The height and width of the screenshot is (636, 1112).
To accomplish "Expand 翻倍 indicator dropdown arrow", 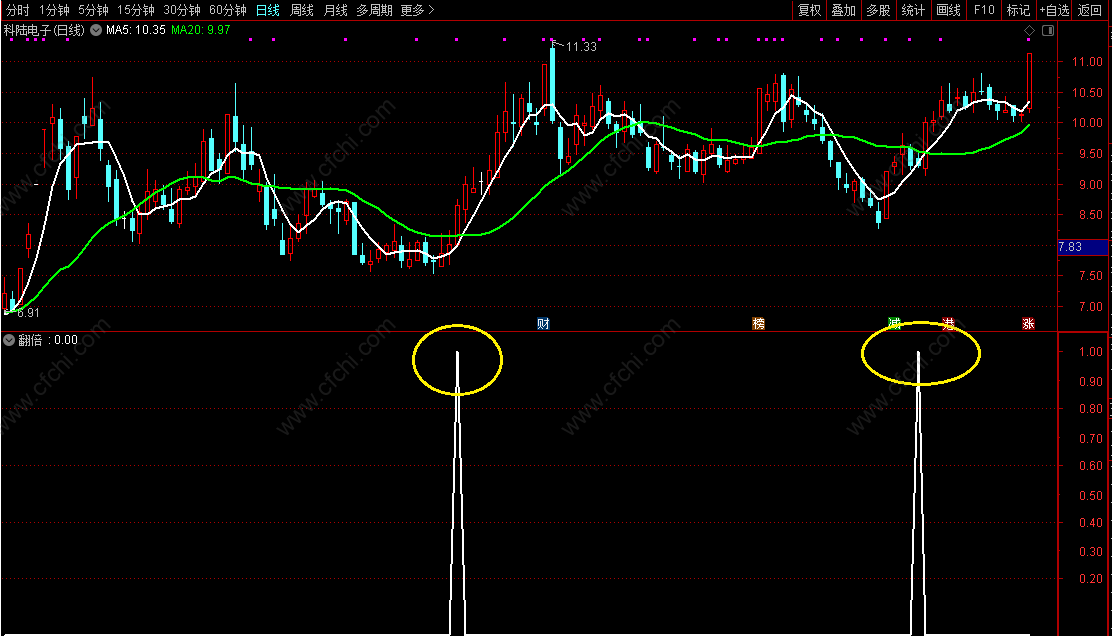I will 9,340.
